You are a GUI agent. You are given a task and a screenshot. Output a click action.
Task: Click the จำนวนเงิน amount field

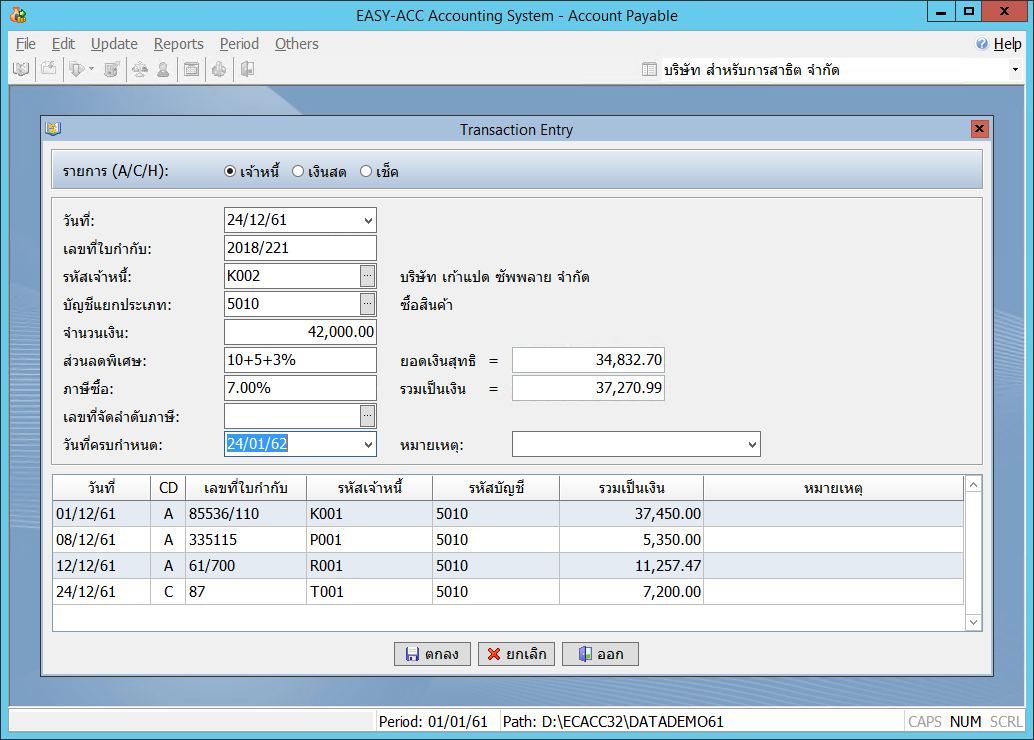pyautogui.click(x=300, y=332)
